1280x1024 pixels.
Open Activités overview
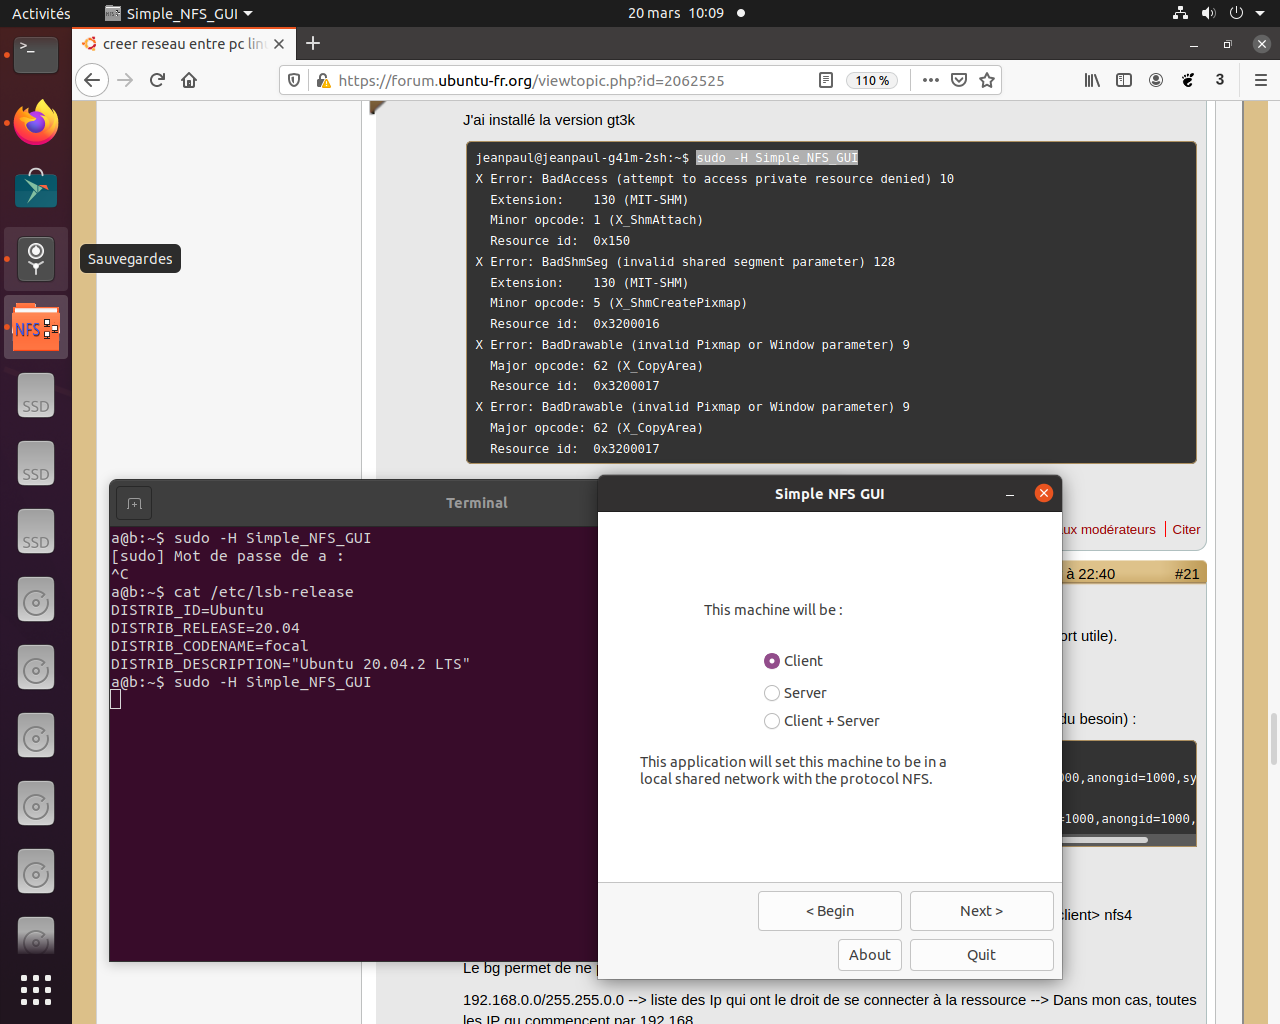pos(41,13)
